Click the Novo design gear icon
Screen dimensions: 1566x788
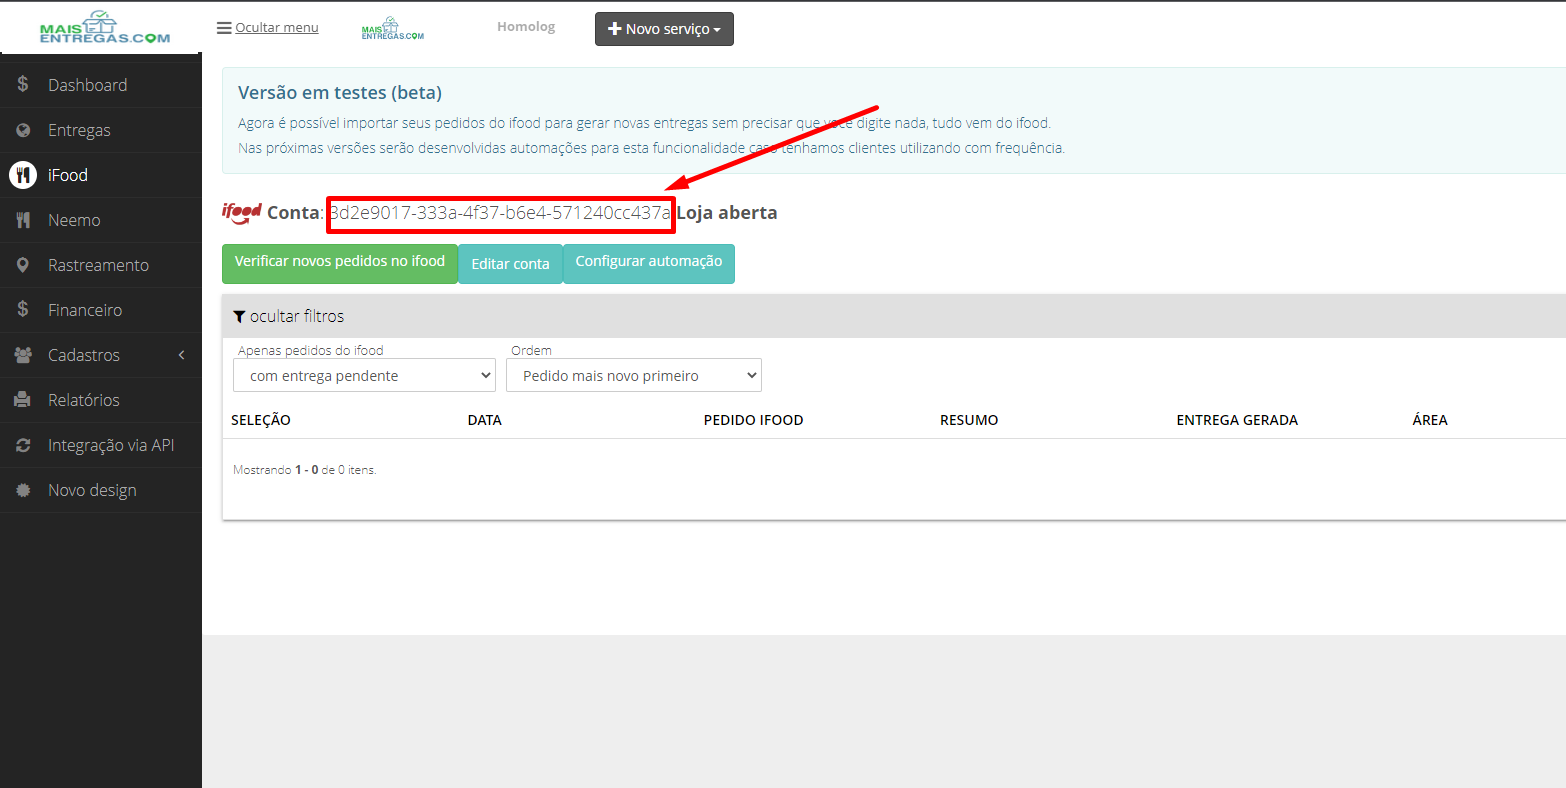[x=23, y=490]
